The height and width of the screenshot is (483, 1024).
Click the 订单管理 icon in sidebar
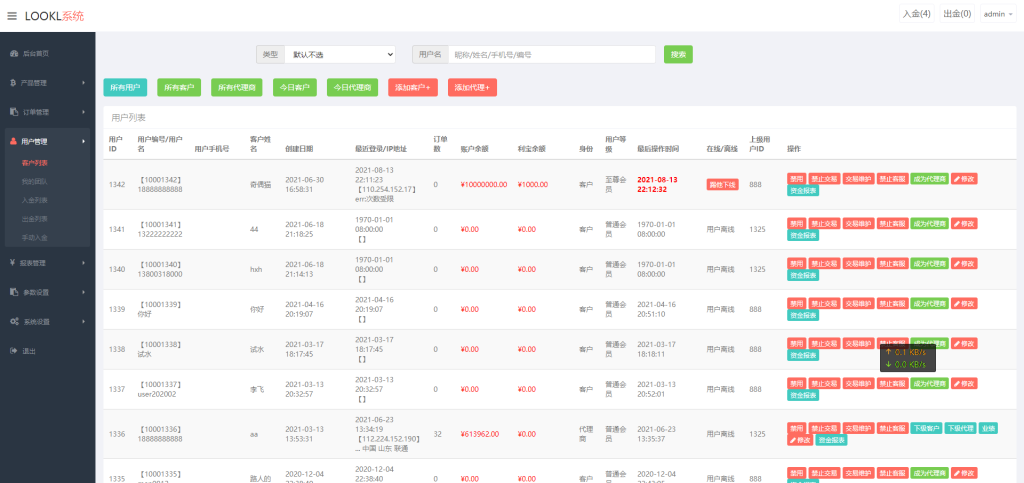click(13, 112)
